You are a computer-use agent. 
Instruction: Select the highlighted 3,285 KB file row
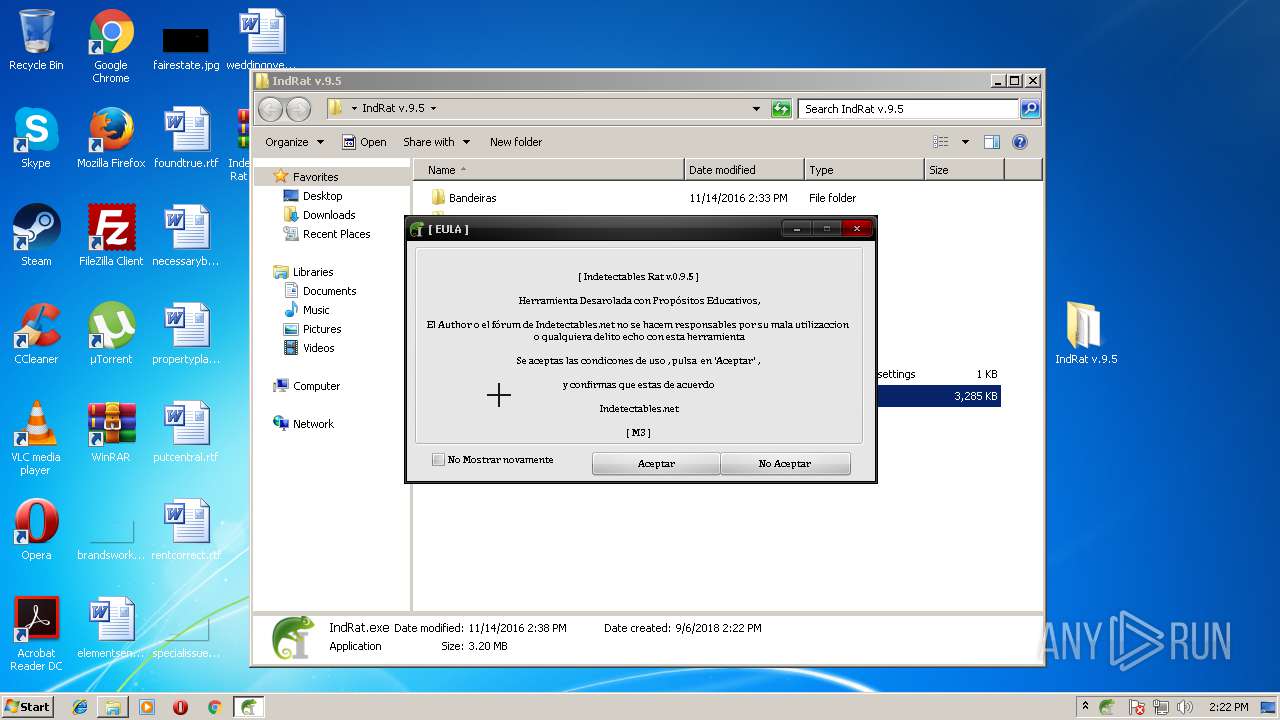(x=938, y=397)
